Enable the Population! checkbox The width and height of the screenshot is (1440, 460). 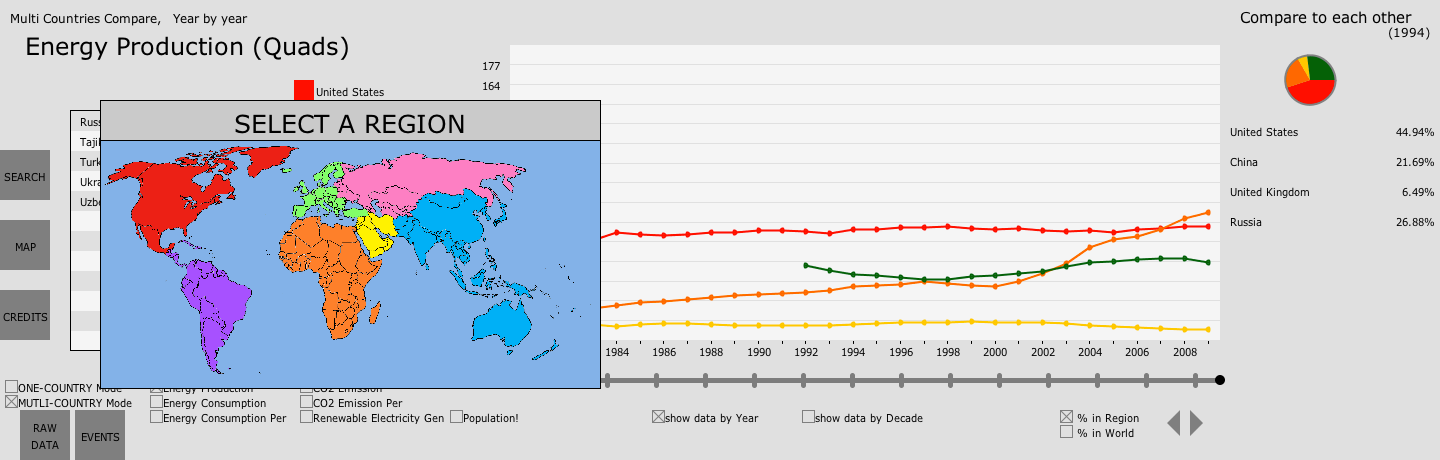[456, 417]
